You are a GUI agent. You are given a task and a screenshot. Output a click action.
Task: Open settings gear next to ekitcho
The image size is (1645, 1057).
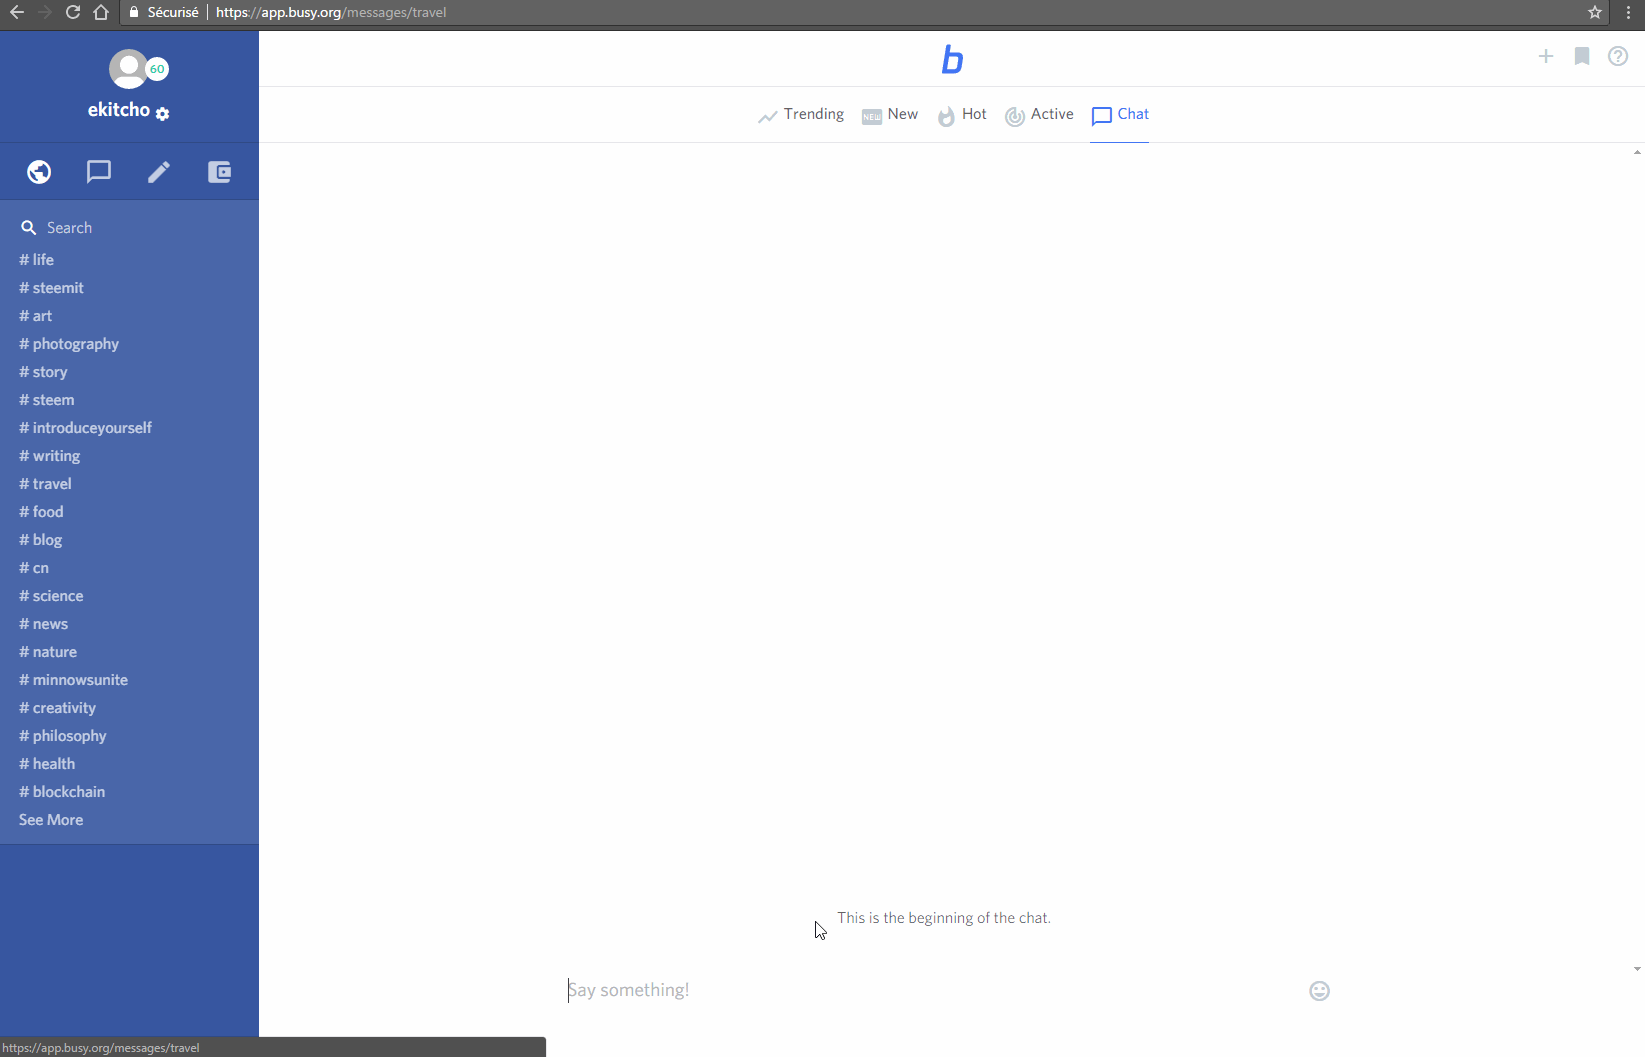163,114
